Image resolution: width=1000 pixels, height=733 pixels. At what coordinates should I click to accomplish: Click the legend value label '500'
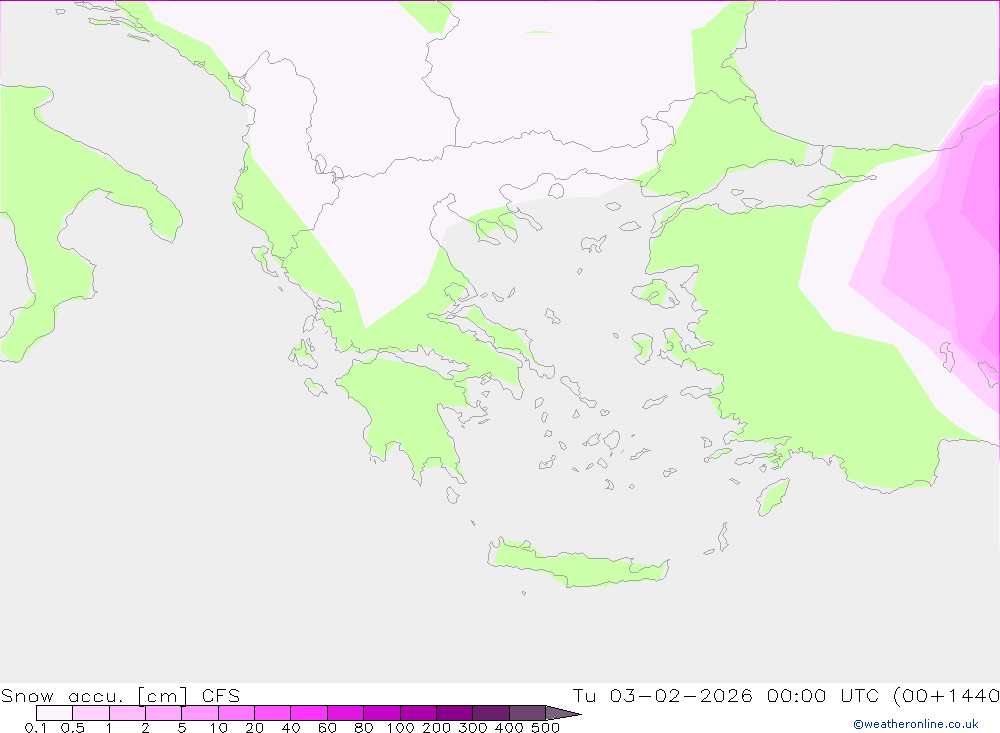click(x=545, y=727)
